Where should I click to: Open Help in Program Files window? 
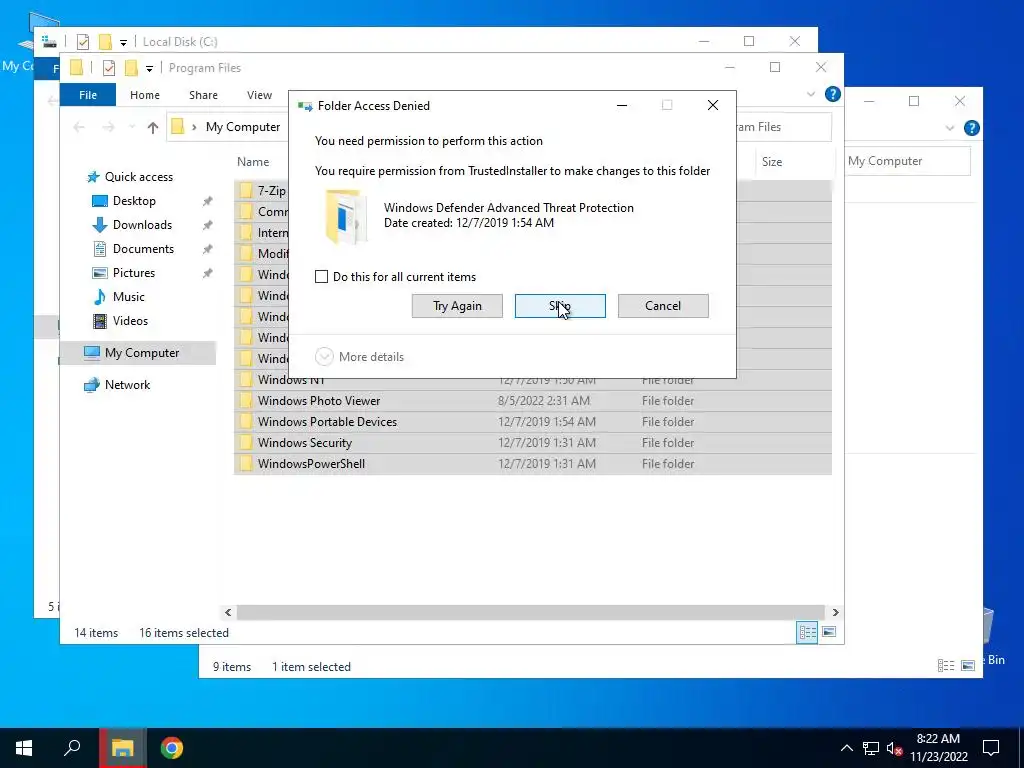click(x=833, y=94)
